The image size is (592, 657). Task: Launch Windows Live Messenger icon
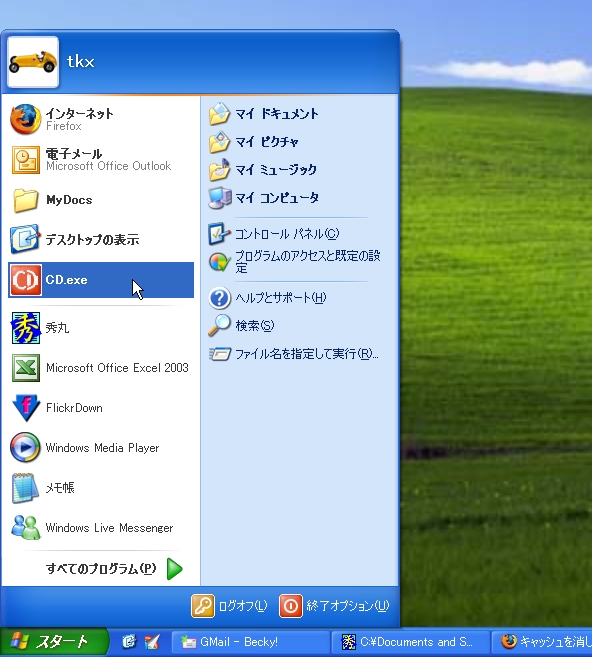pos(25,528)
